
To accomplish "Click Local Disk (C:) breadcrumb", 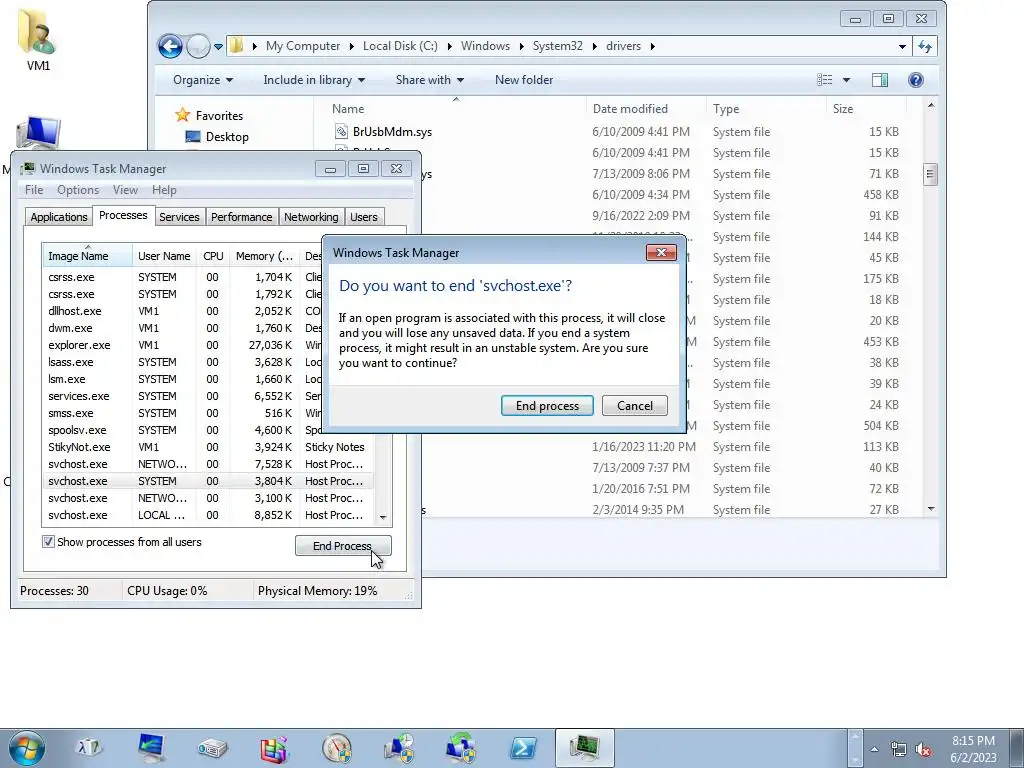I will (400, 46).
